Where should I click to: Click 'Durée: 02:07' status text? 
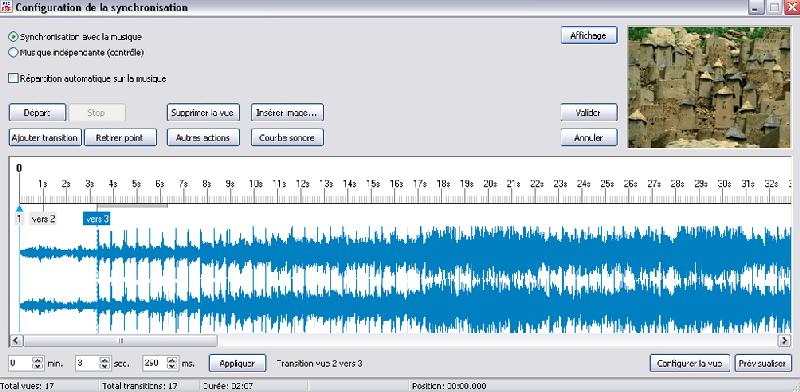(227, 386)
